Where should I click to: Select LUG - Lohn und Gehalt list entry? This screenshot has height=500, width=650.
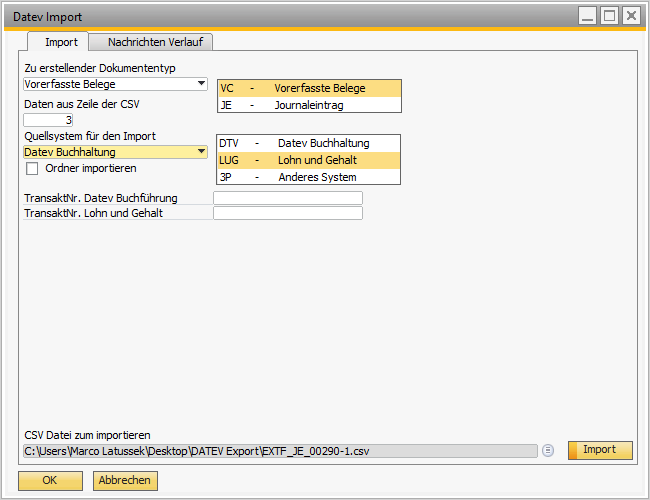click(x=308, y=160)
